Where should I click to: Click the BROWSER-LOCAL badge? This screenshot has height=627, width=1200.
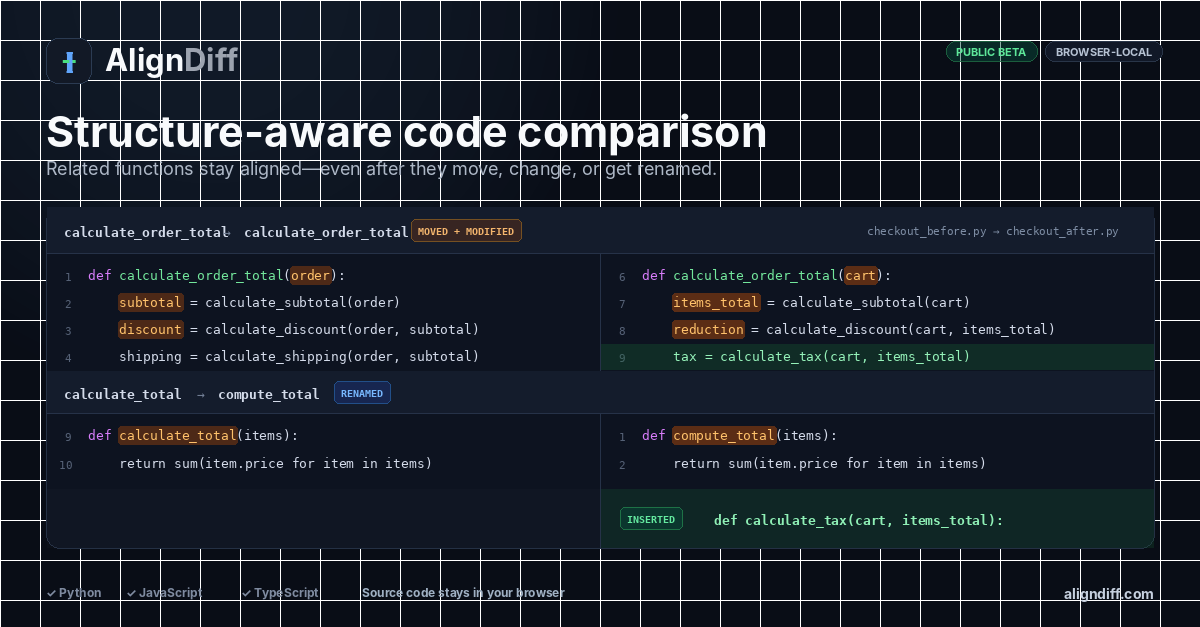click(1104, 52)
